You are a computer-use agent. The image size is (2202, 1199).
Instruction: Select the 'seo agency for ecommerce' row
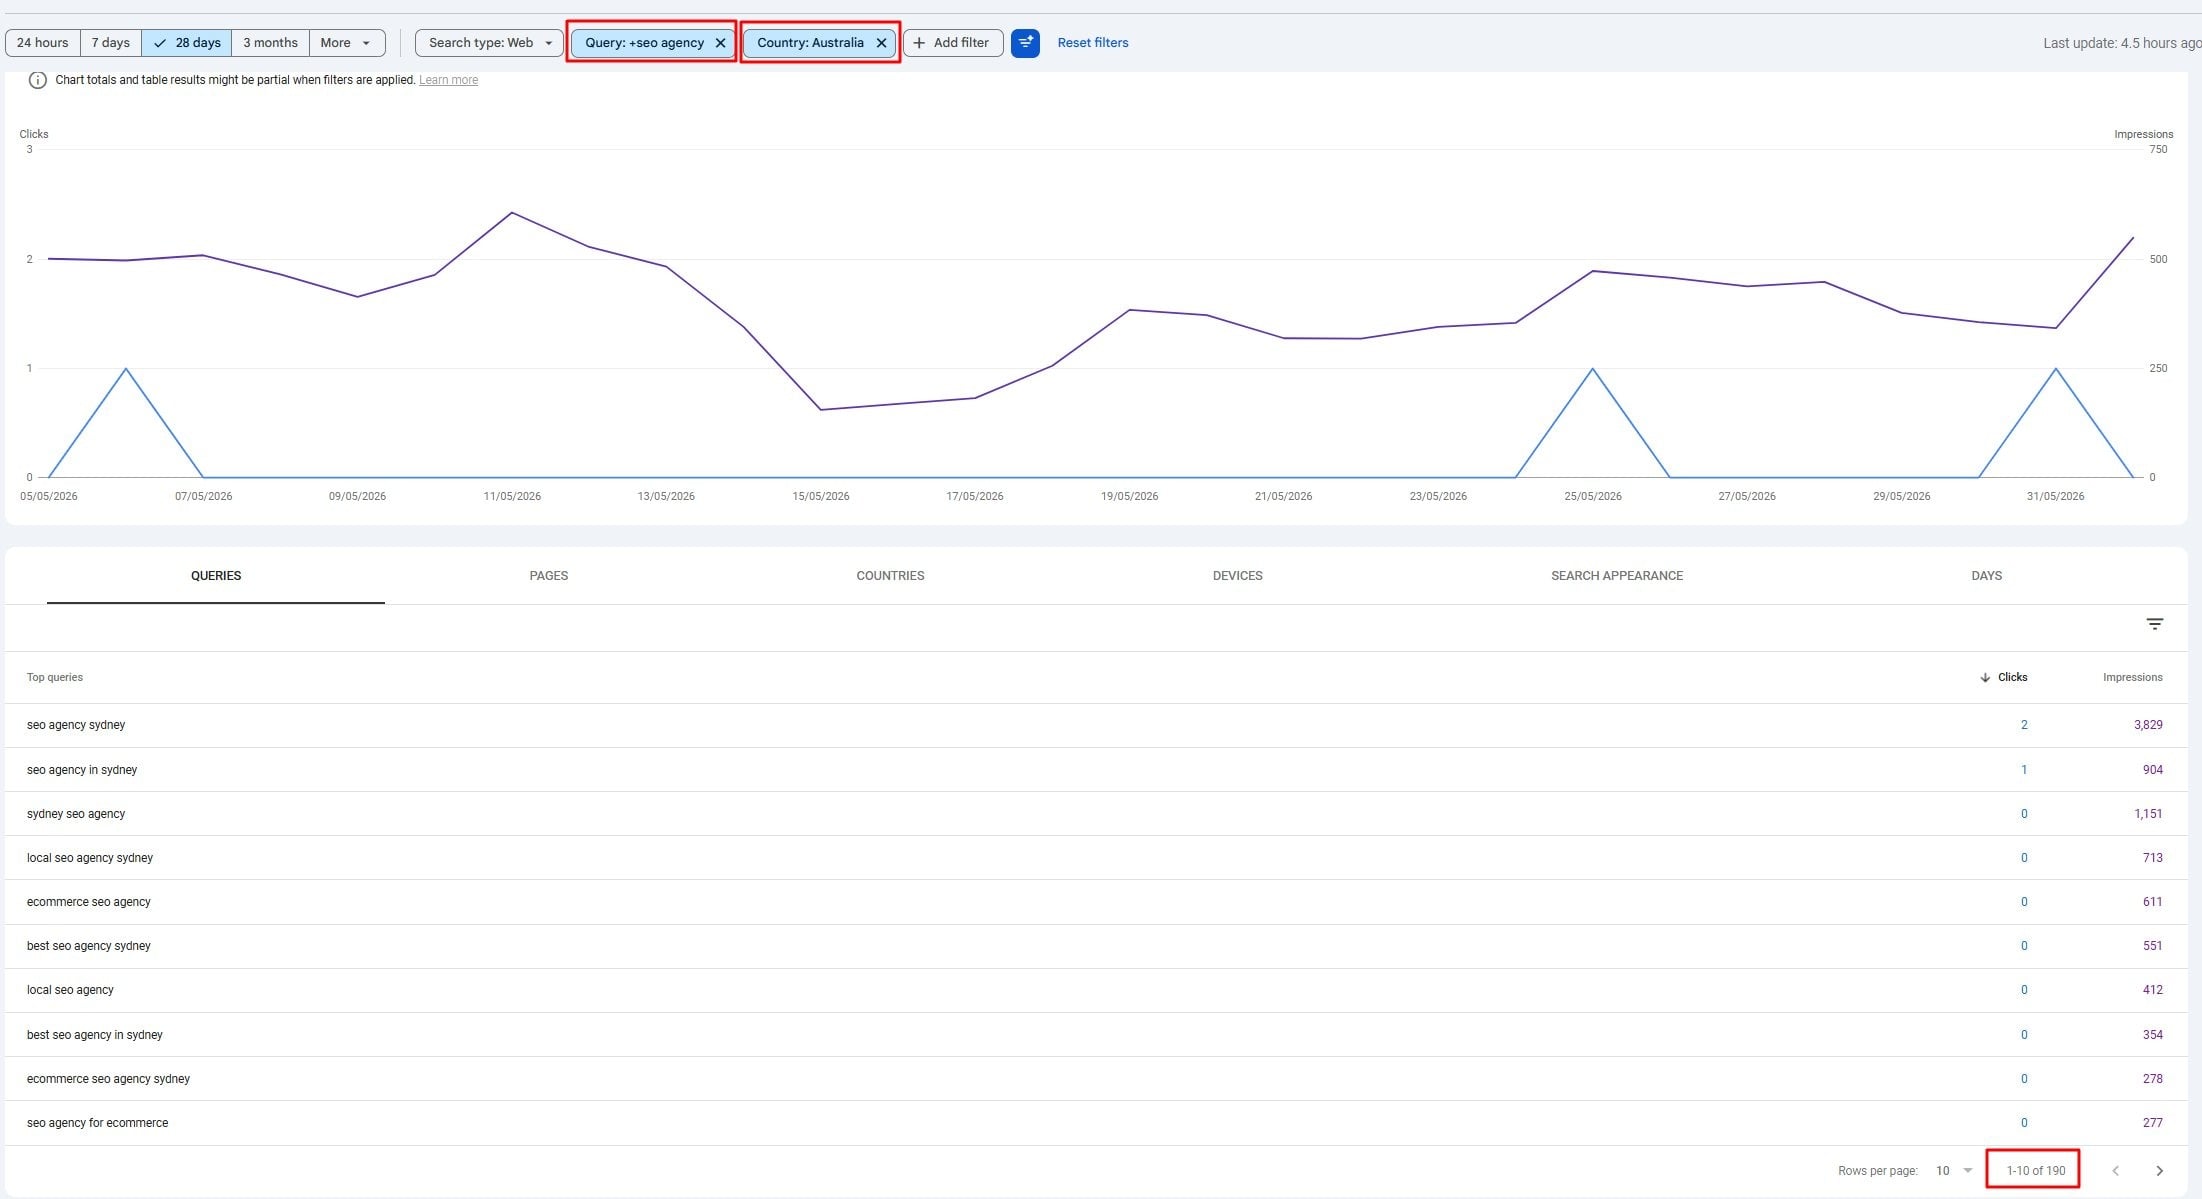(1095, 1123)
